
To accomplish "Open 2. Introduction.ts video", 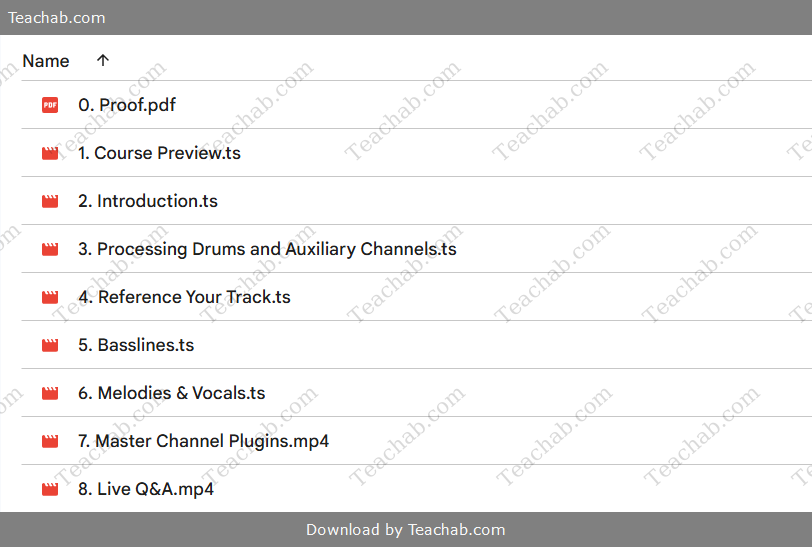I will coord(148,201).
